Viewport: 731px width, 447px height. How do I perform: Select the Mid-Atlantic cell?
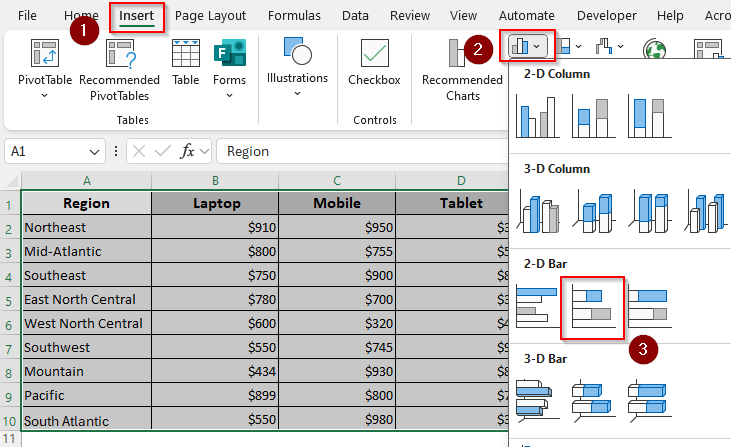click(87, 251)
